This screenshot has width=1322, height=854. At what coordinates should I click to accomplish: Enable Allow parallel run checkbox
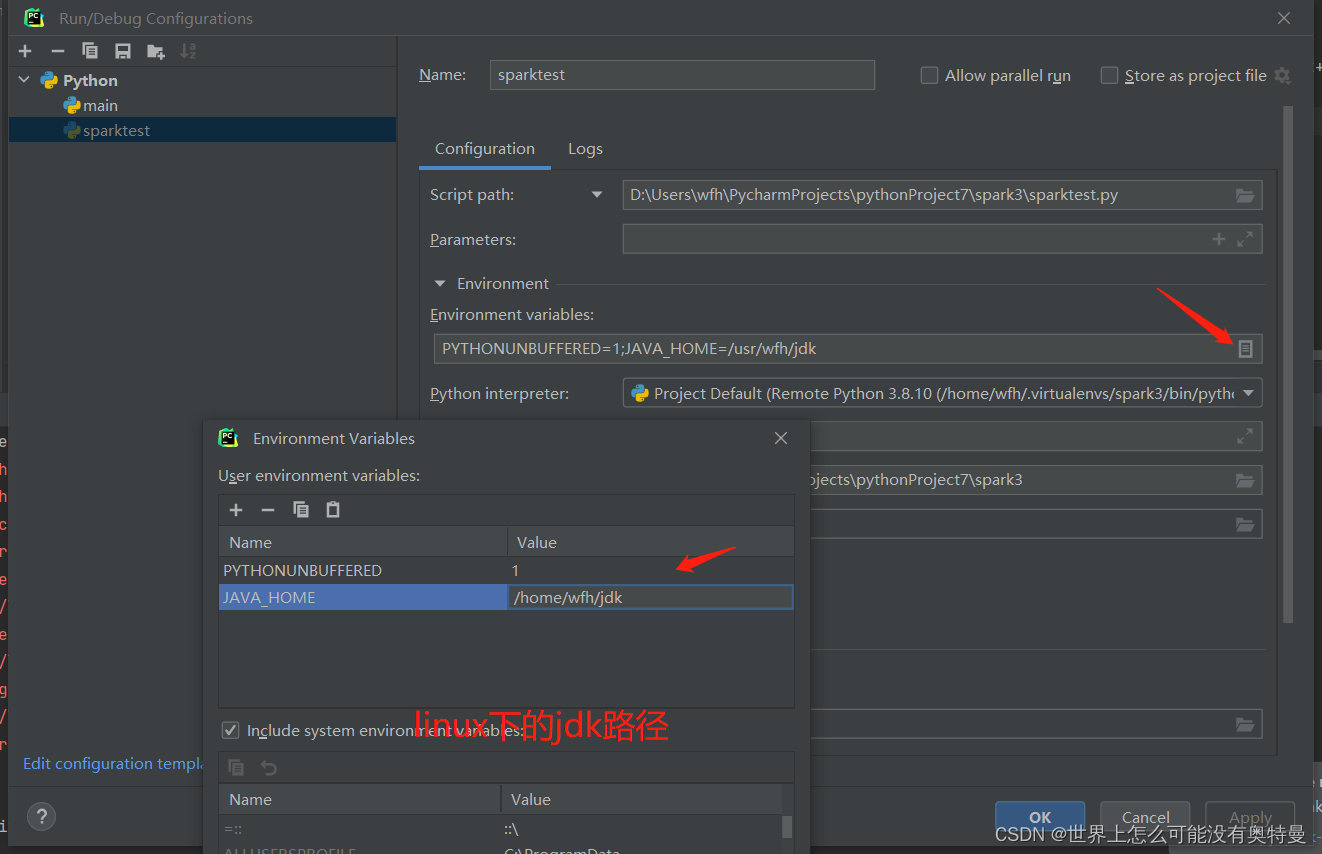tap(929, 76)
